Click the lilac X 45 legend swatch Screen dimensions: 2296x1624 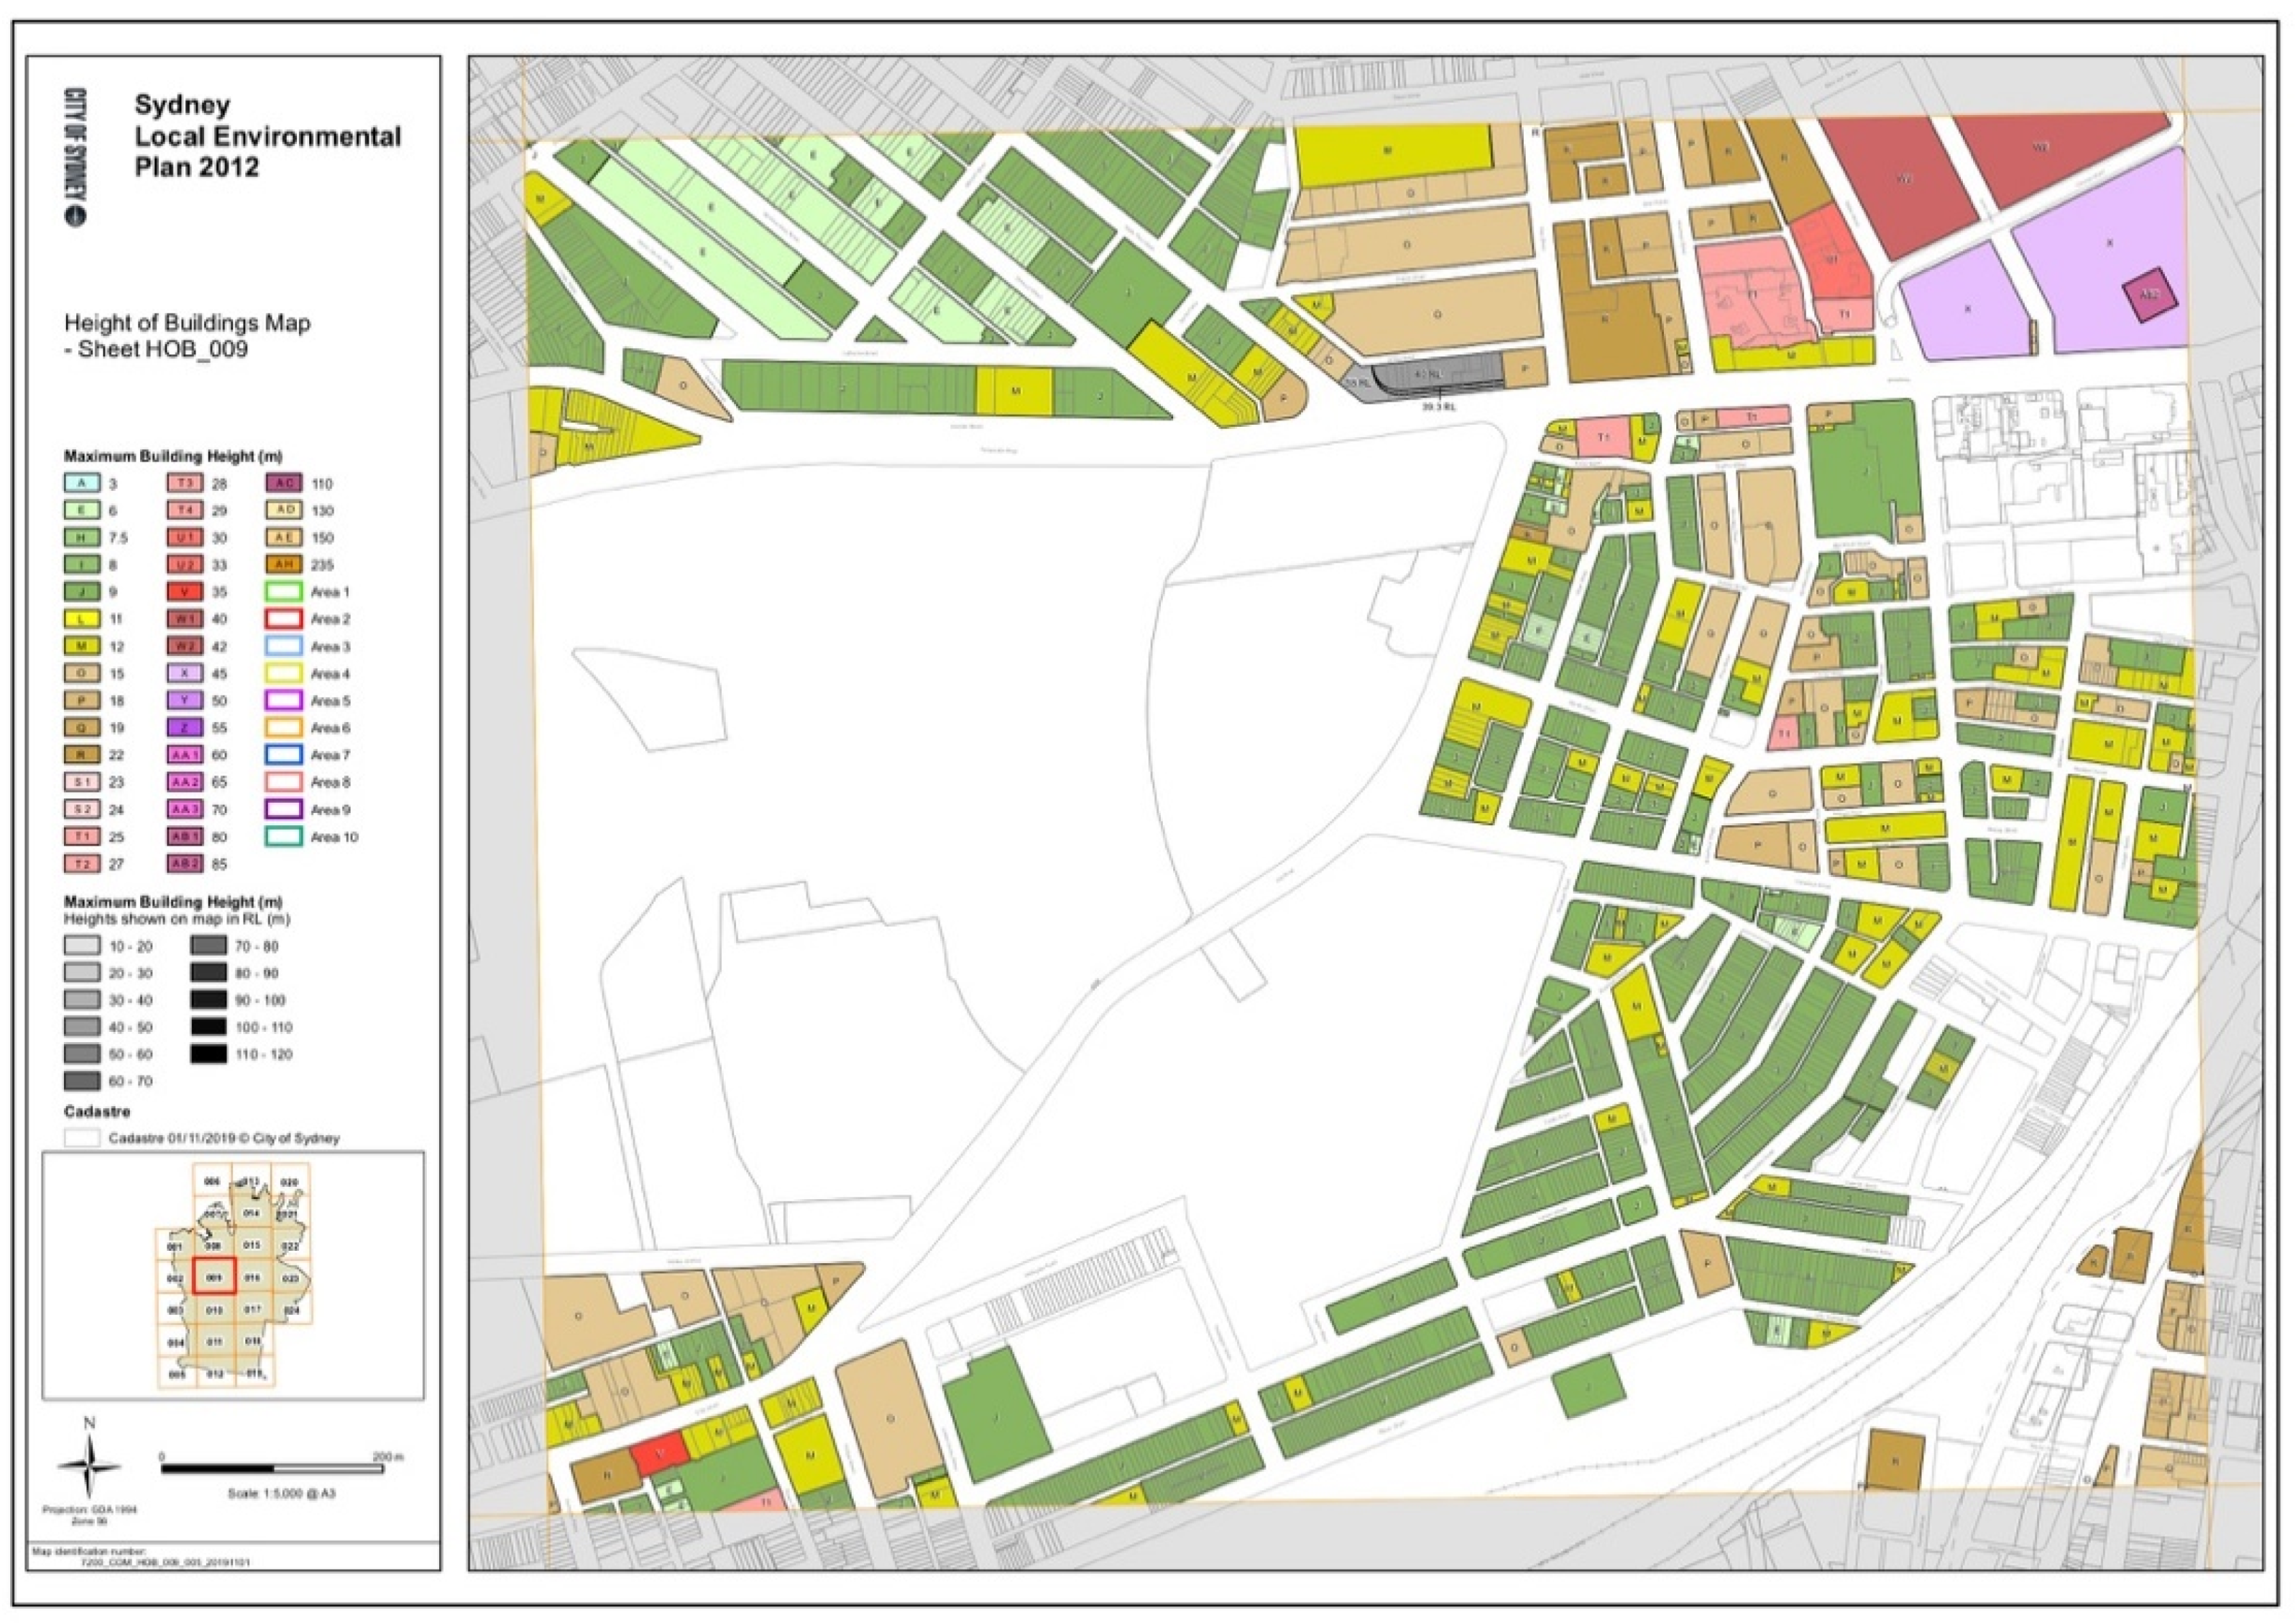coord(184,673)
